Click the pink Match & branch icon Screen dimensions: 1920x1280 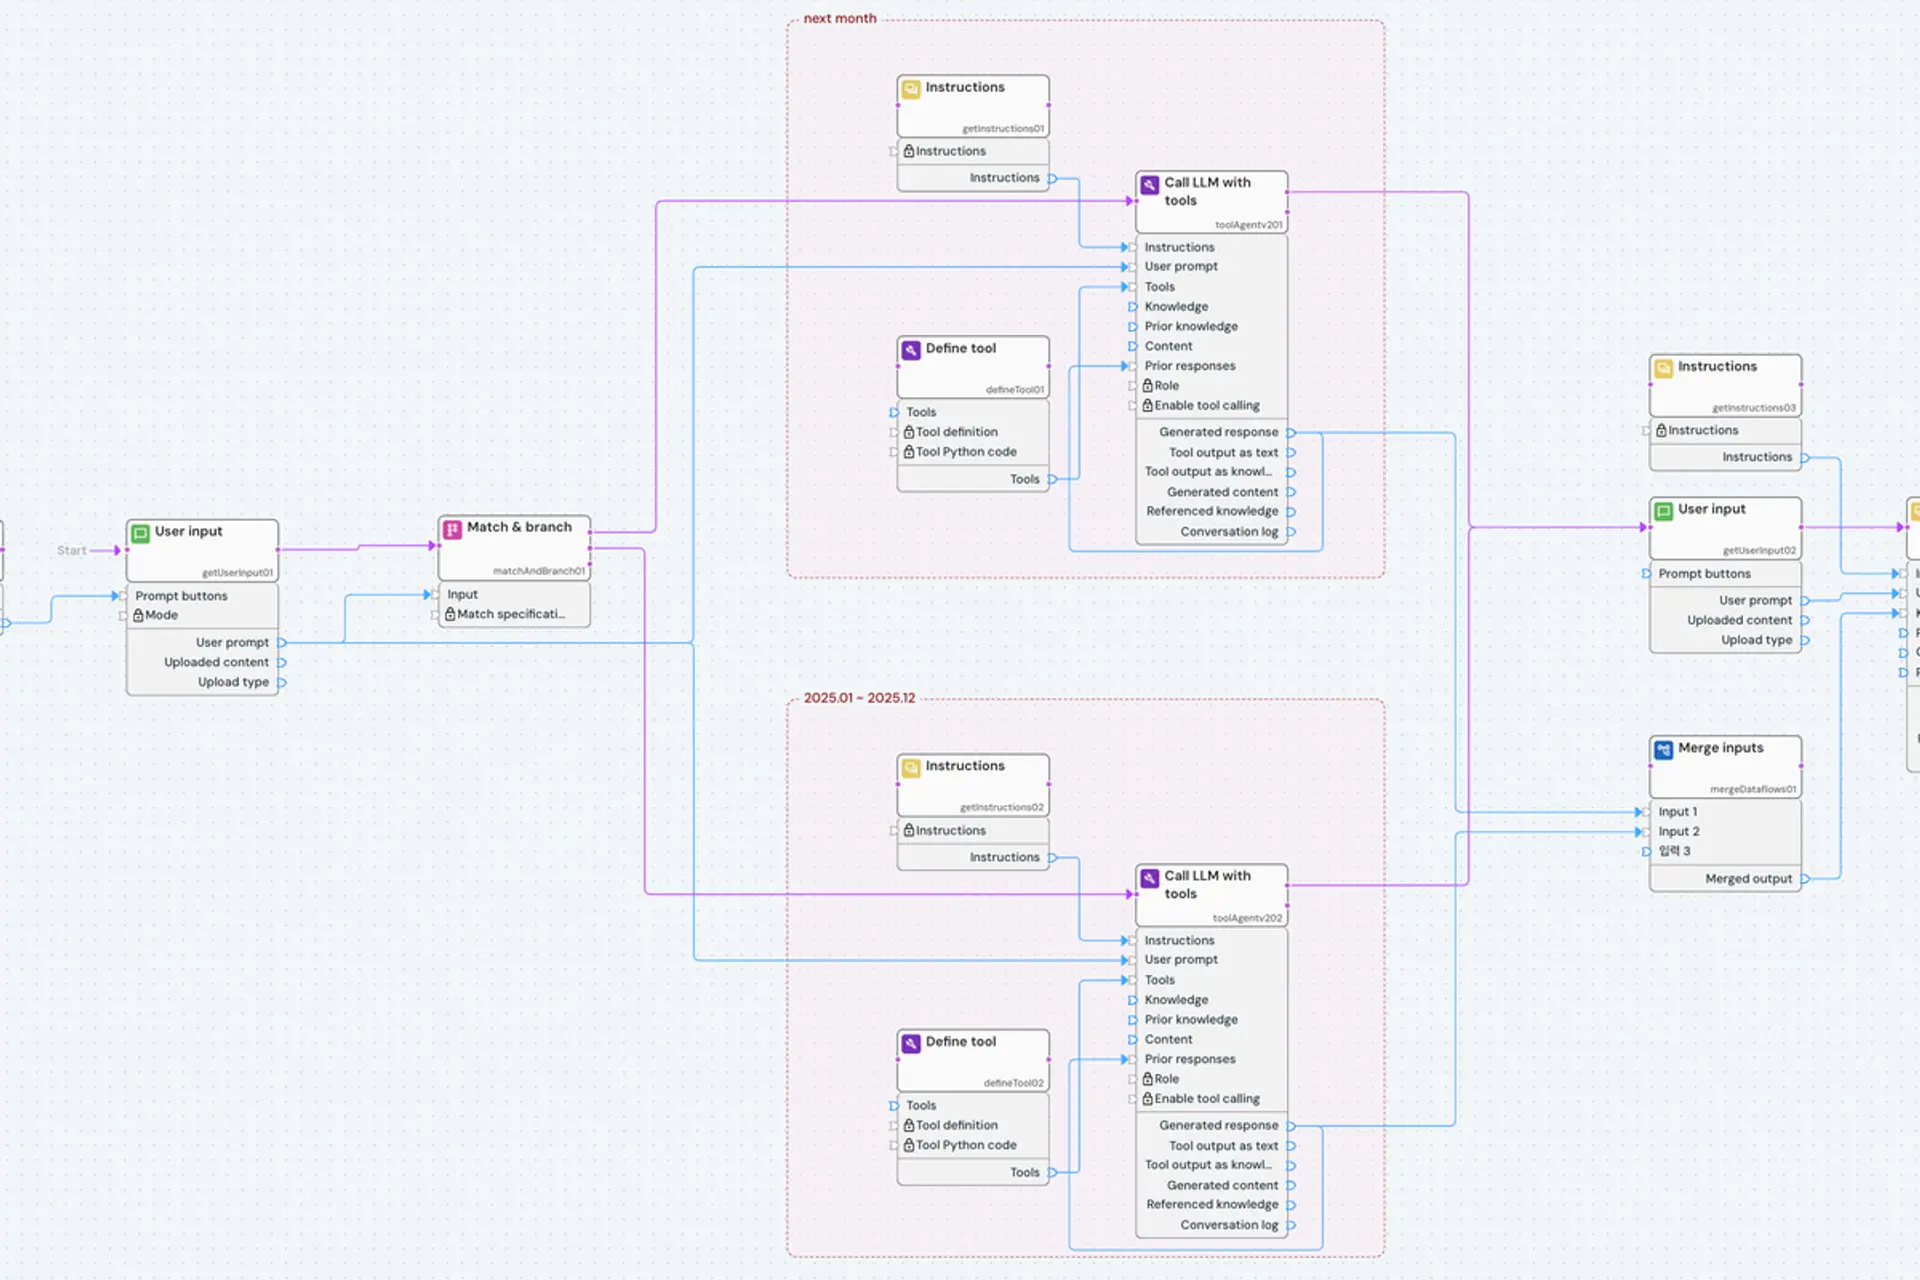(x=452, y=529)
